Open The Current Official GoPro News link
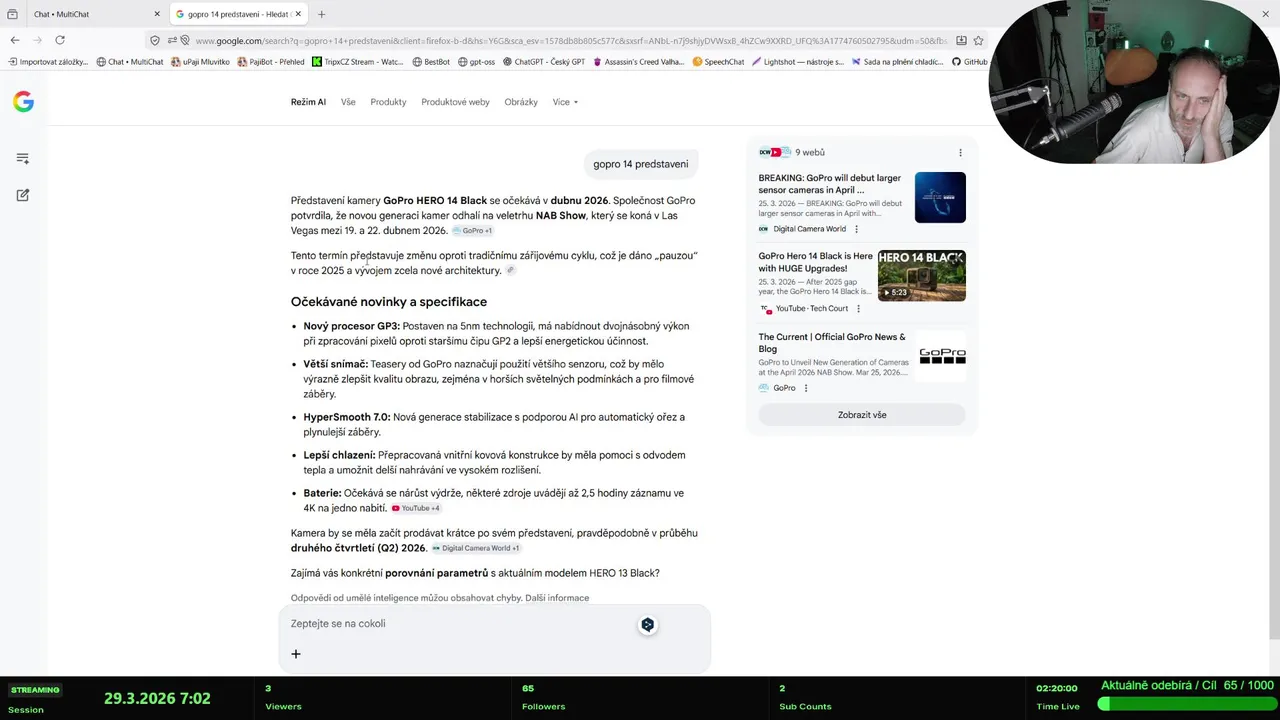 pyautogui.click(x=832, y=343)
